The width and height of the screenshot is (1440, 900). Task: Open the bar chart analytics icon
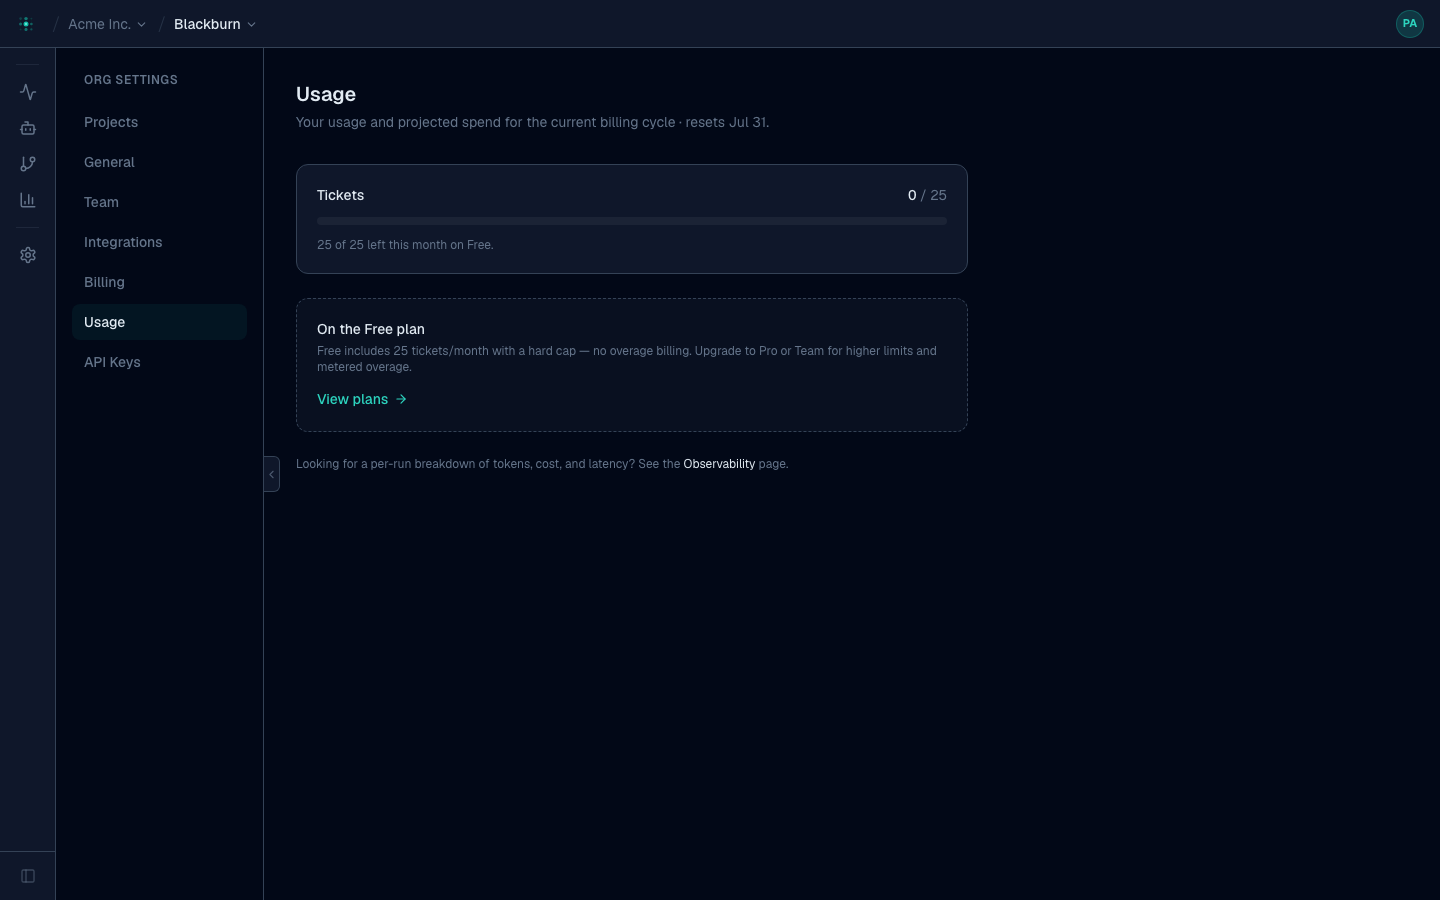(x=28, y=200)
